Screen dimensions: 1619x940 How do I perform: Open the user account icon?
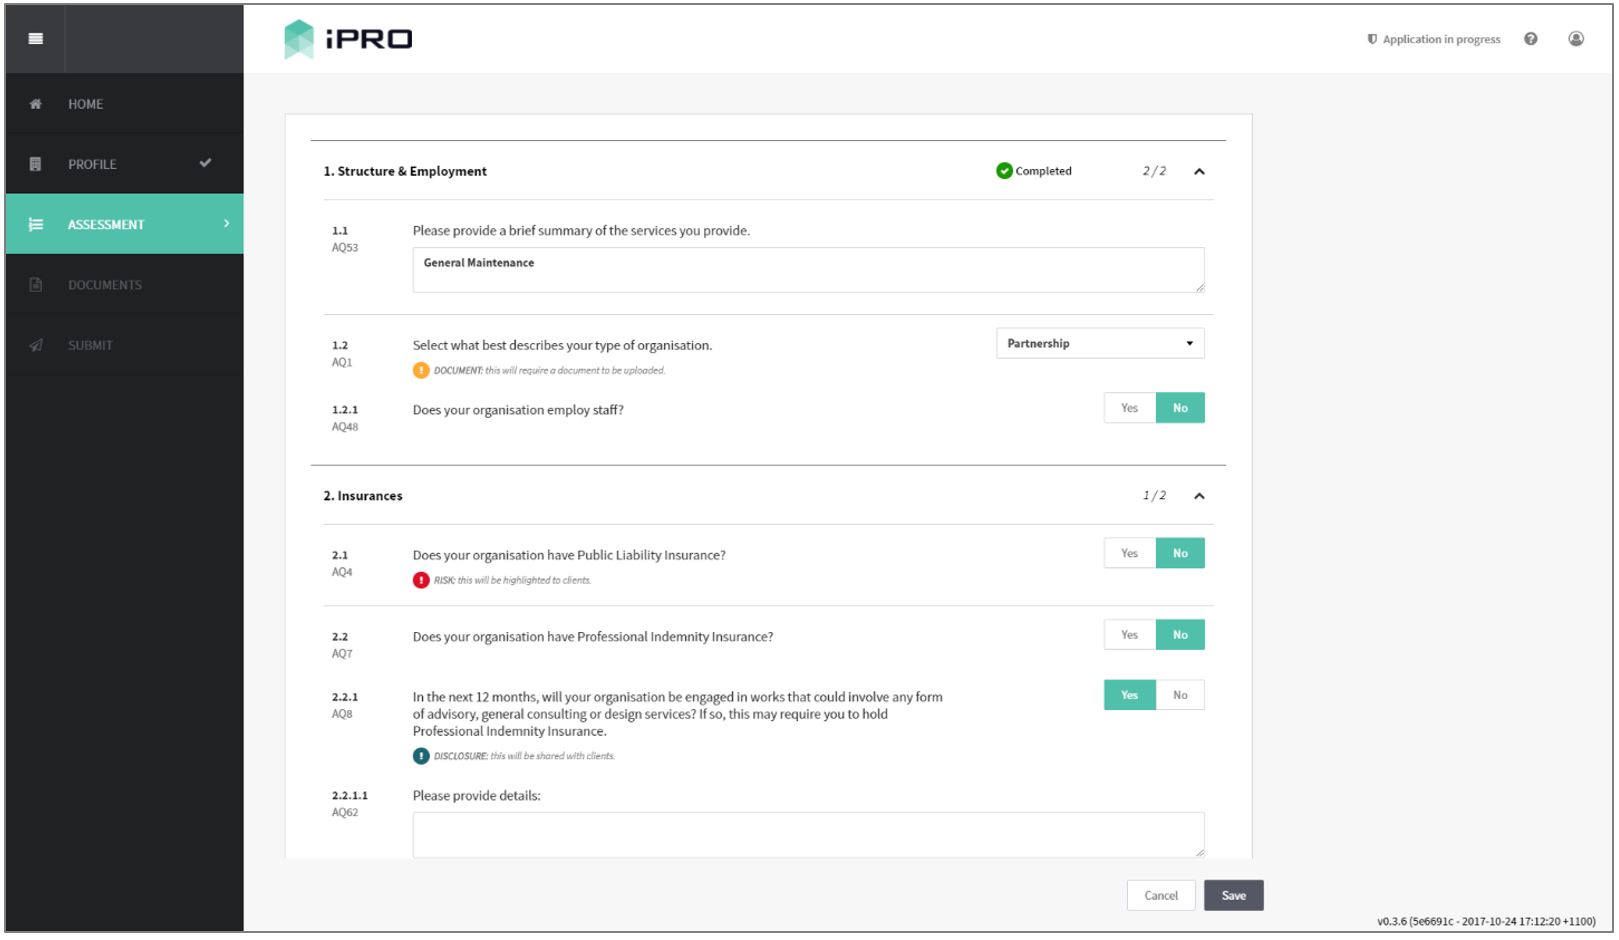pyautogui.click(x=1576, y=39)
